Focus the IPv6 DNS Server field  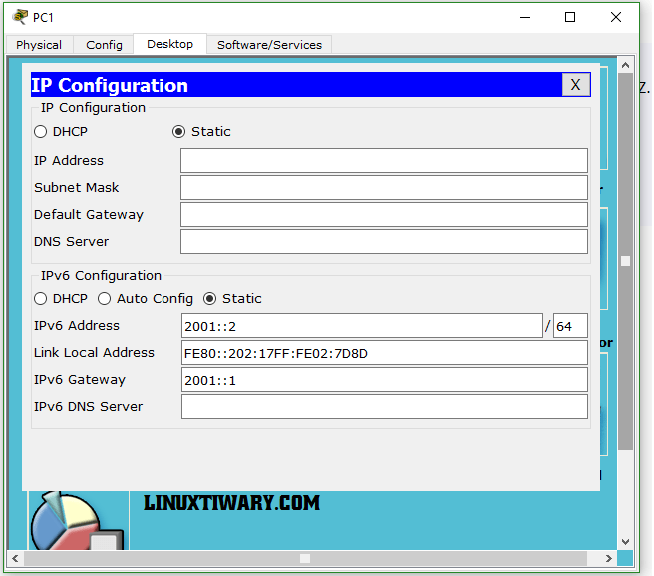(x=384, y=407)
